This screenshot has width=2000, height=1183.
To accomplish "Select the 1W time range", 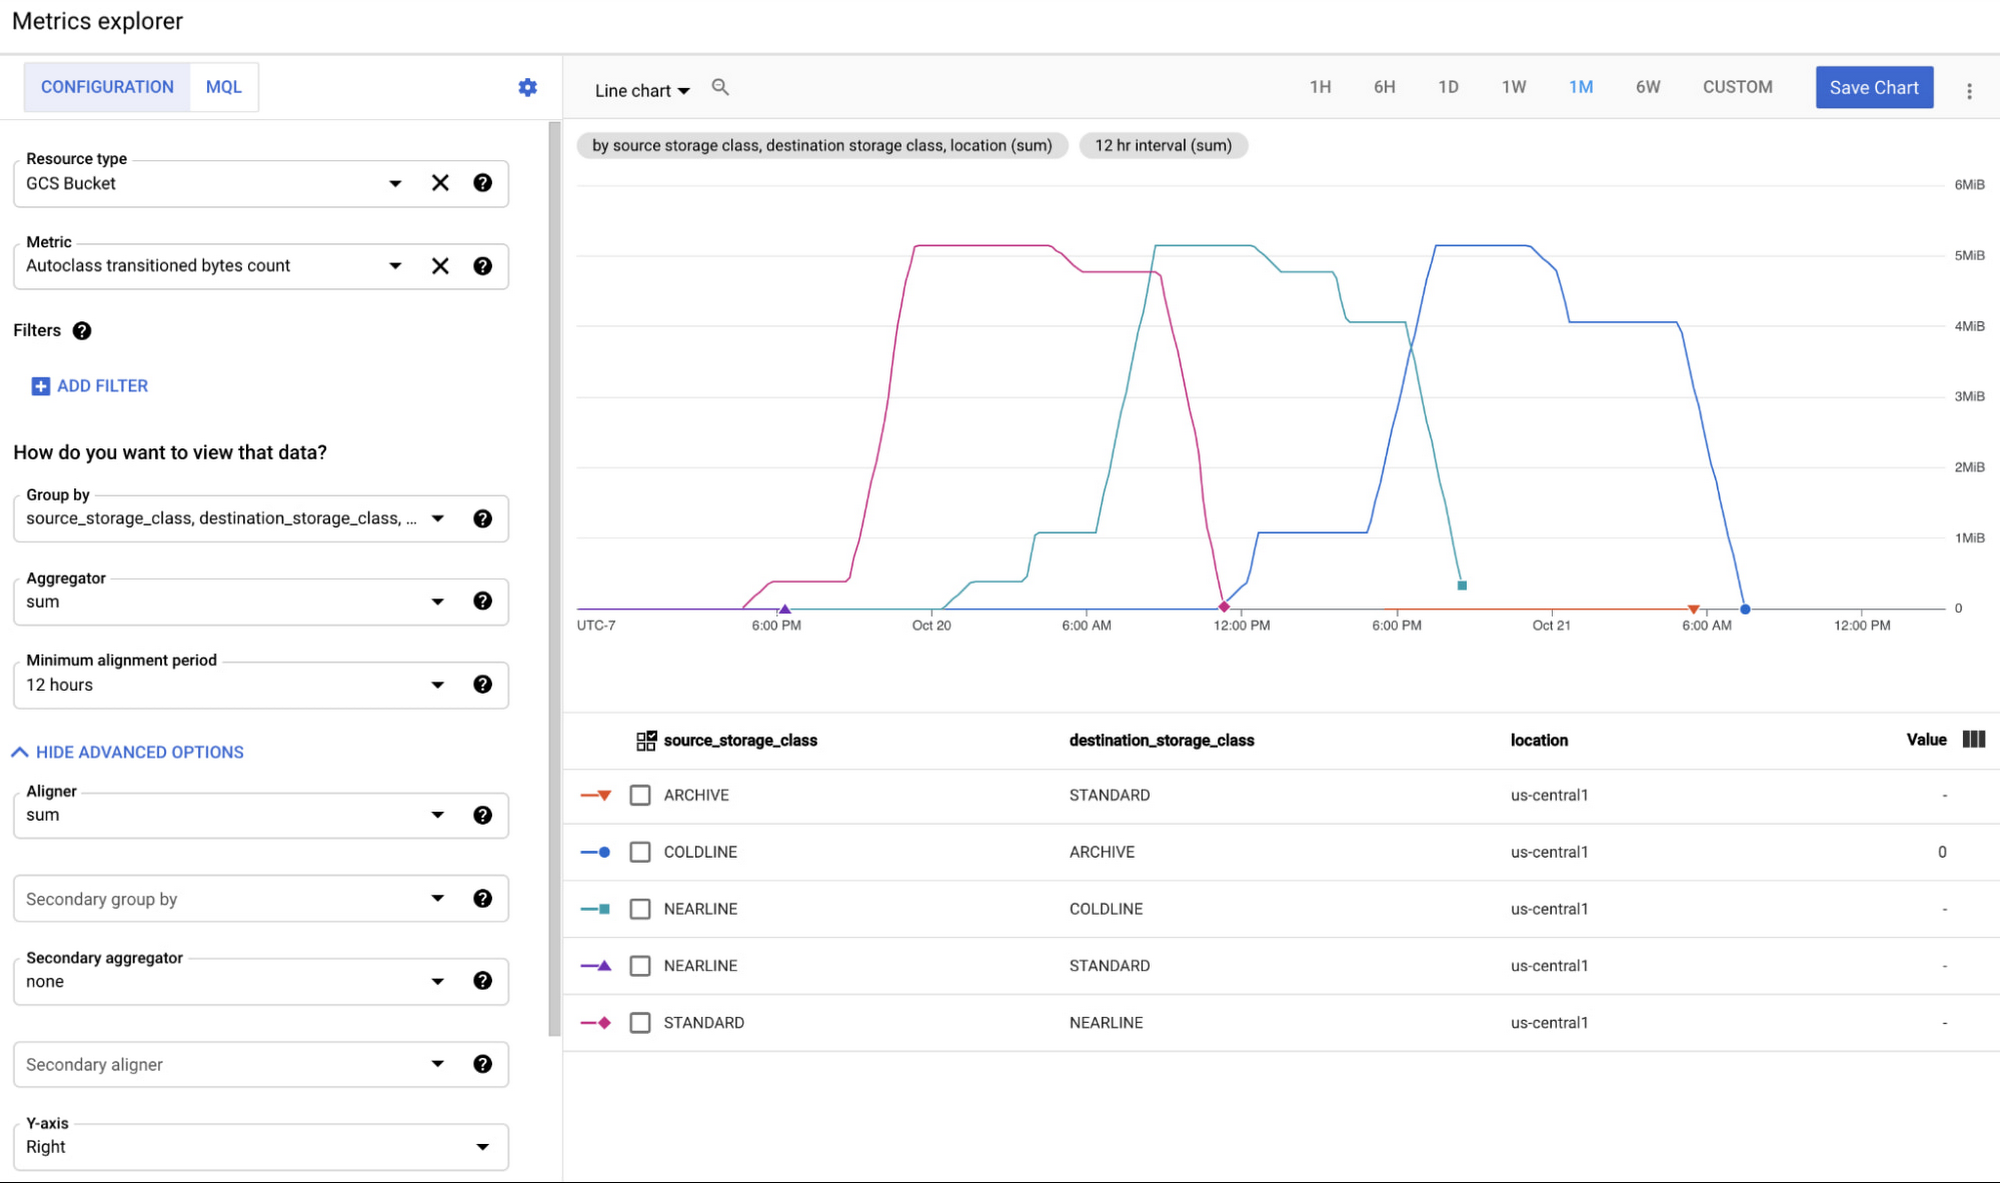I will [1514, 87].
